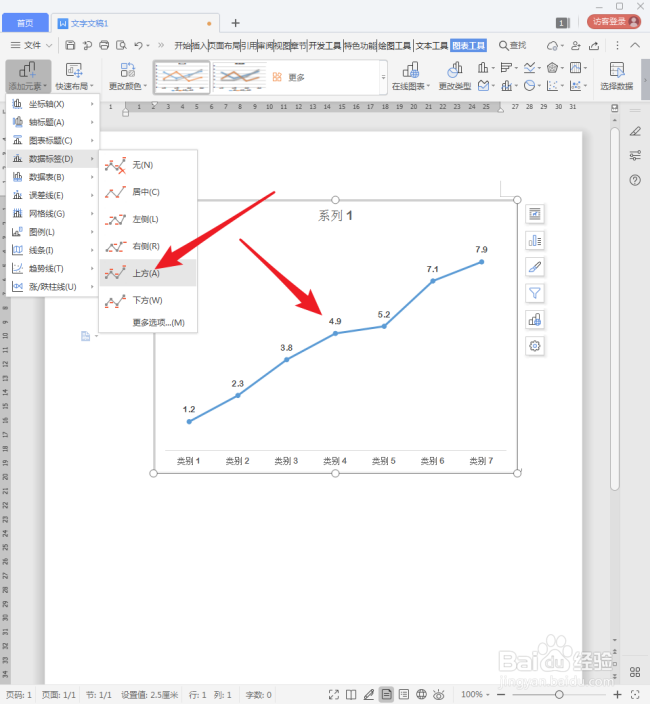The width and height of the screenshot is (650, 704).
Task: Open the 添加元素 add element dropdown
Action: pyautogui.click(x=28, y=76)
